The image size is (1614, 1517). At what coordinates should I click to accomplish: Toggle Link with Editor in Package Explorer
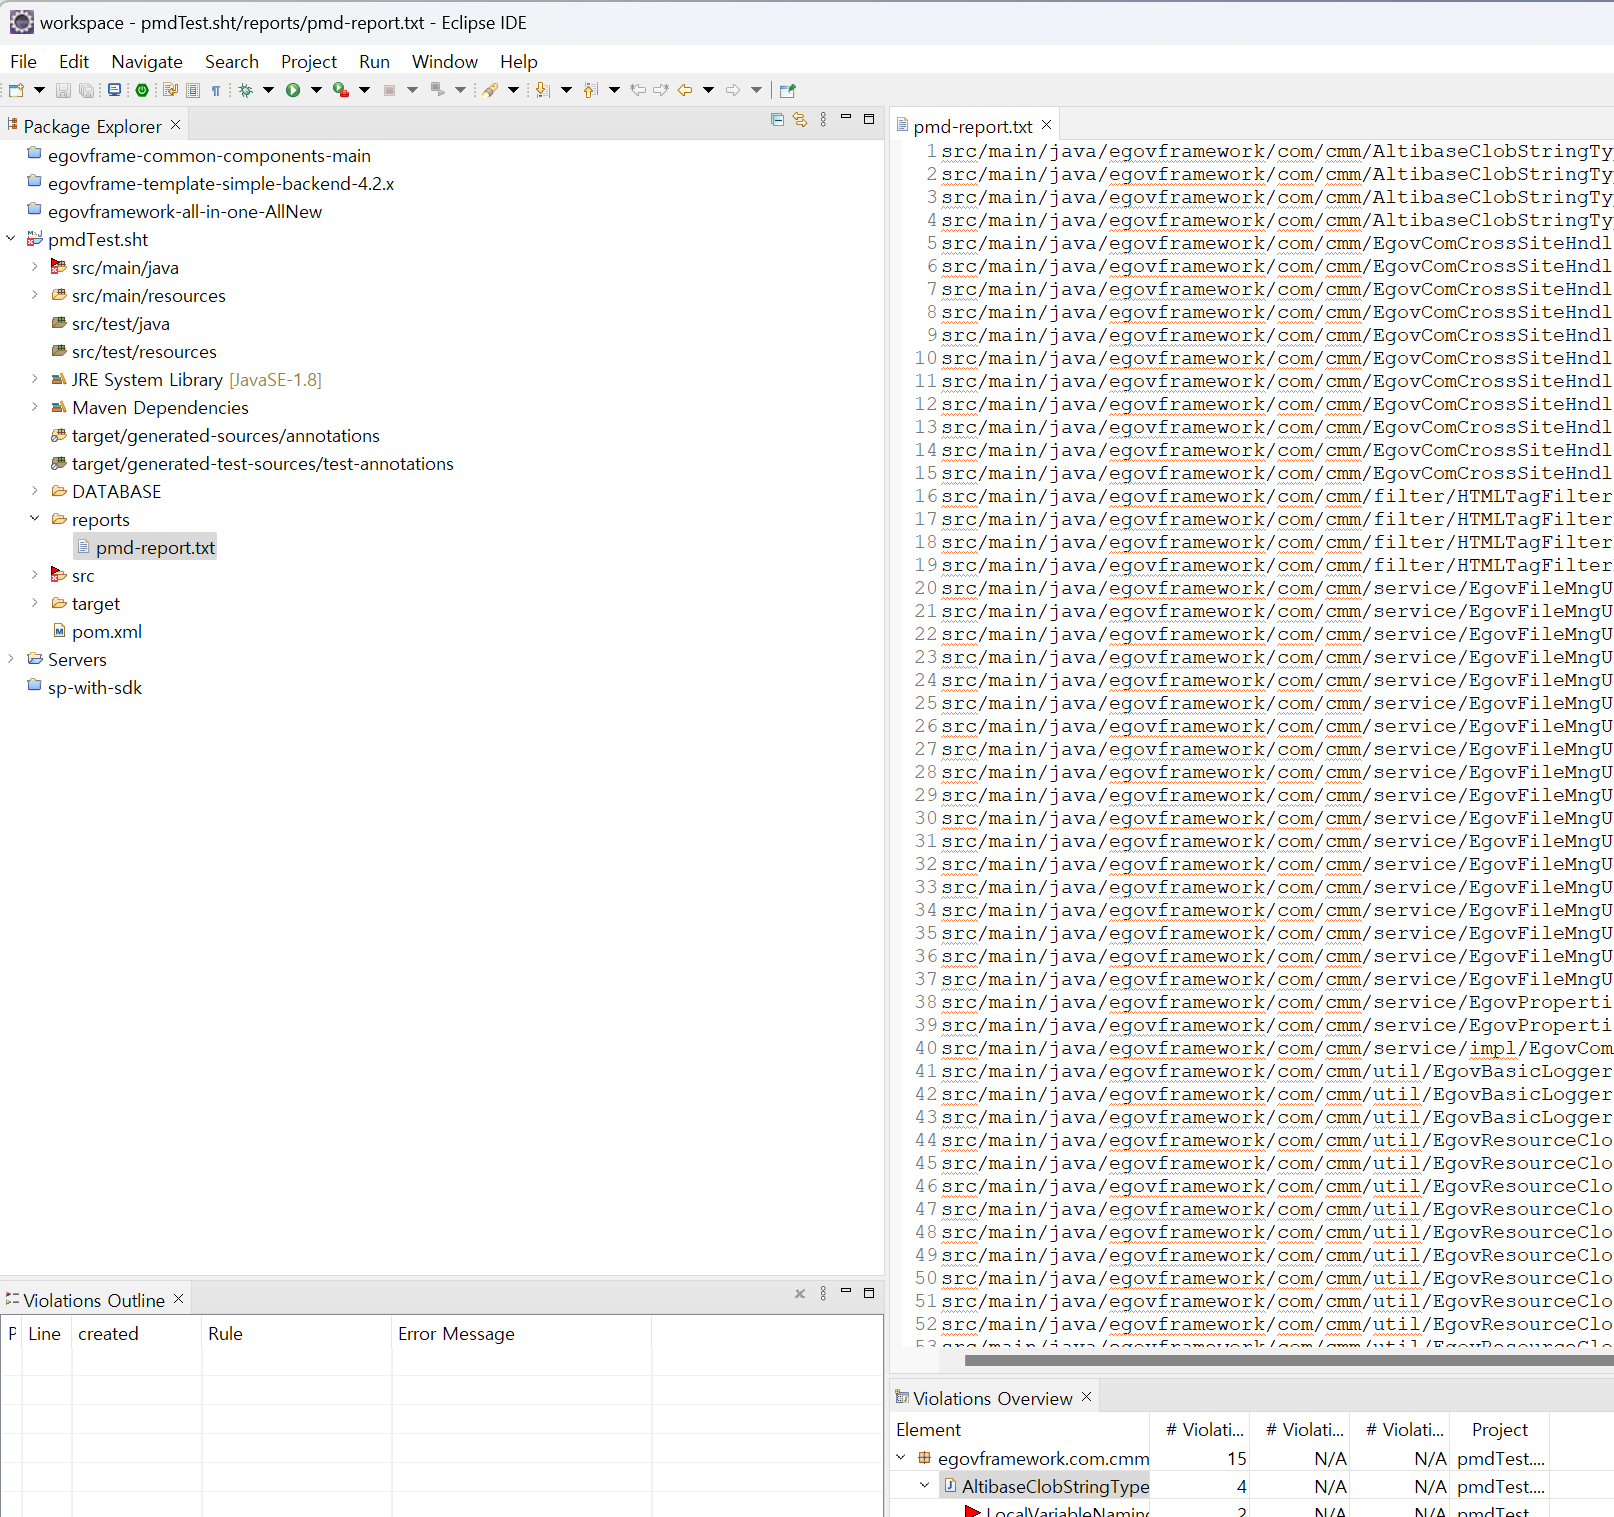pos(800,119)
